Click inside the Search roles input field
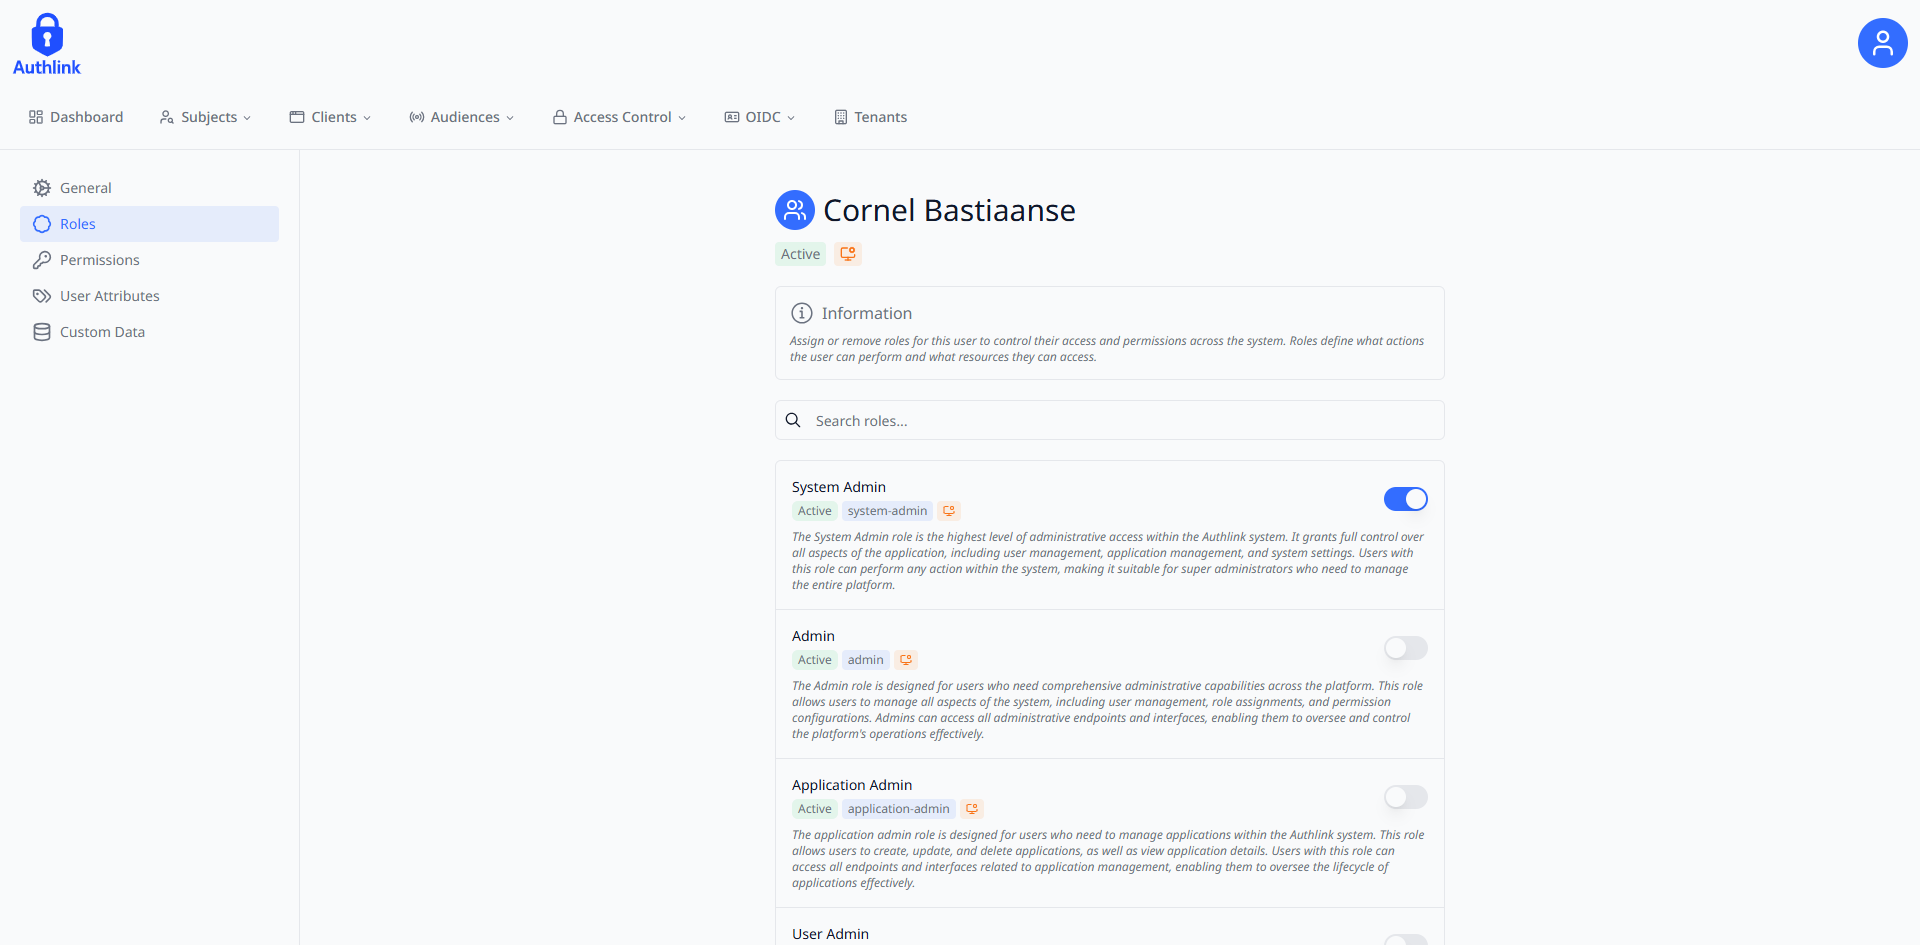1920x945 pixels. click(x=1100, y=420)
